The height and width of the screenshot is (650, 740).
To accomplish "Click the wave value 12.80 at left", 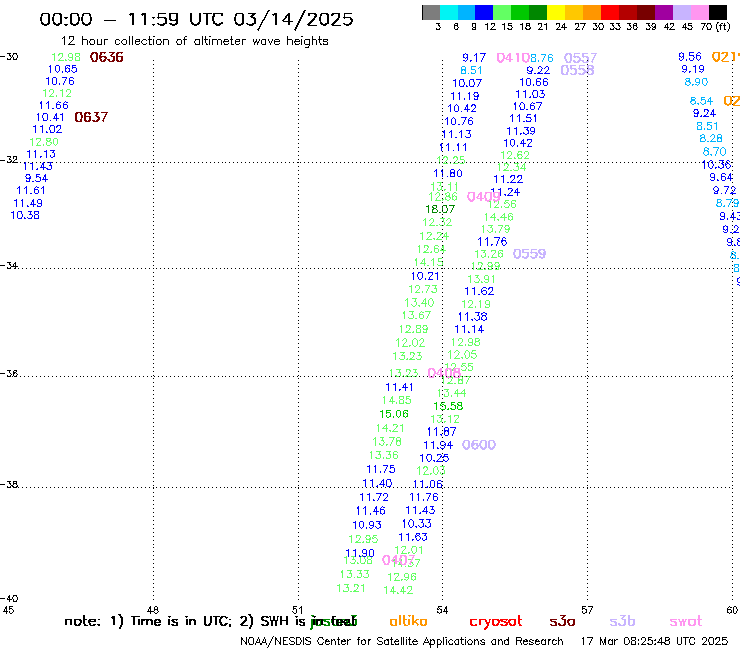I will point(44,142).
